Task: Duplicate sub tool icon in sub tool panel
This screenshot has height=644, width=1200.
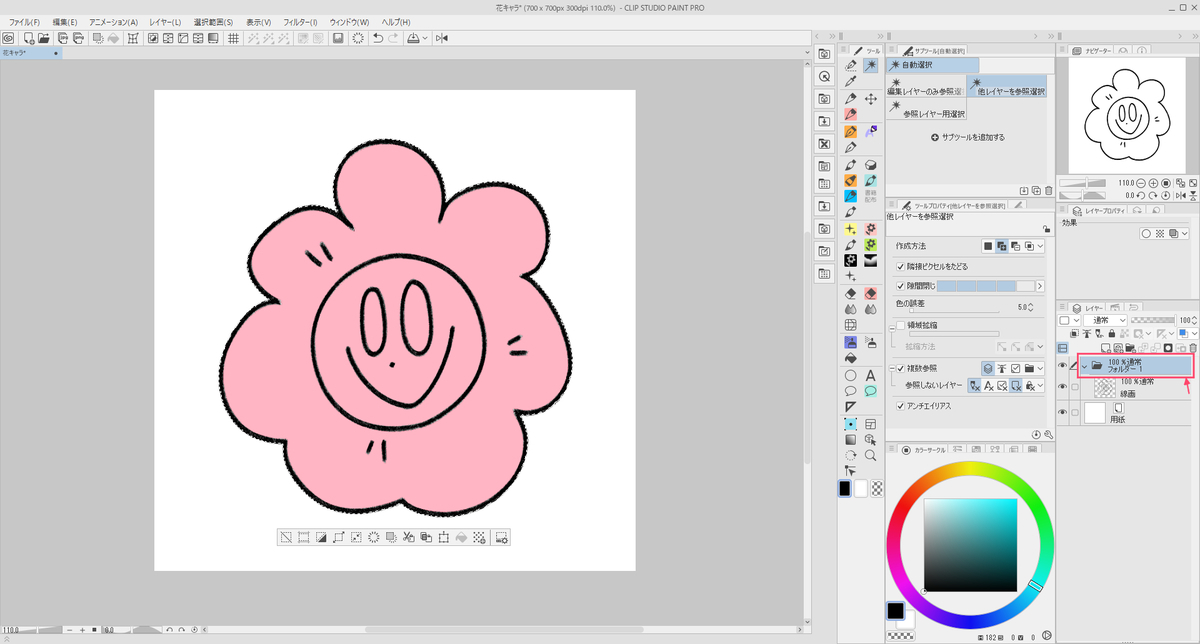Action: click(1036, 191)
